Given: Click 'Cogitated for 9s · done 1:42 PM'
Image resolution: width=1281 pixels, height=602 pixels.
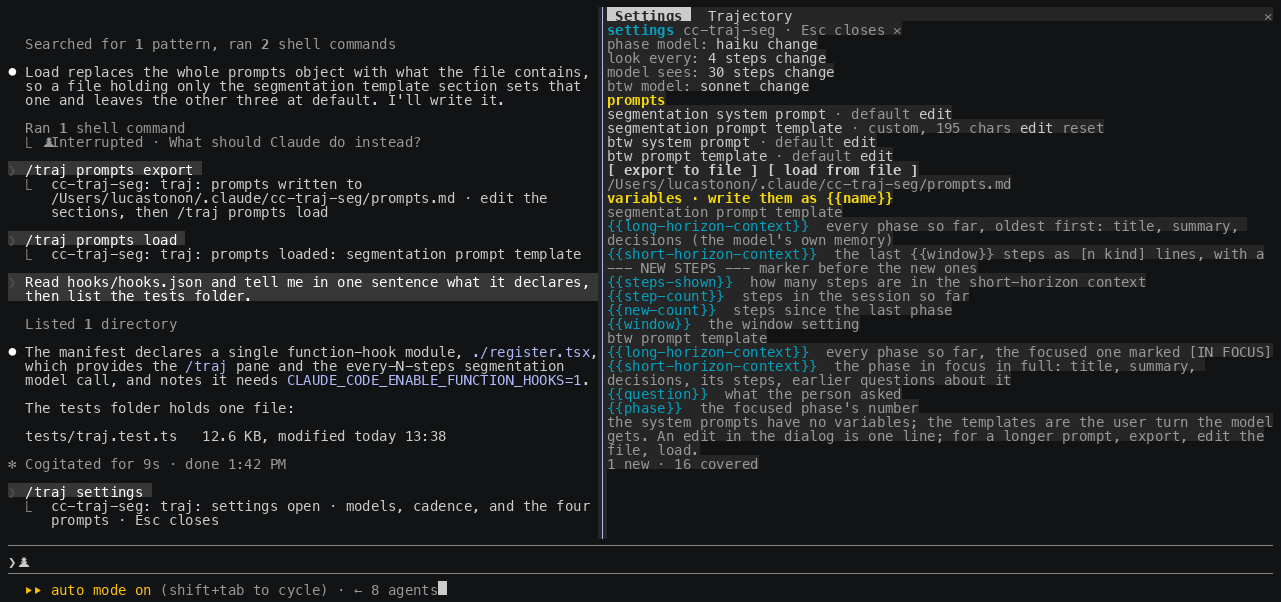Looking at the screenshot, I should (155, 464).
